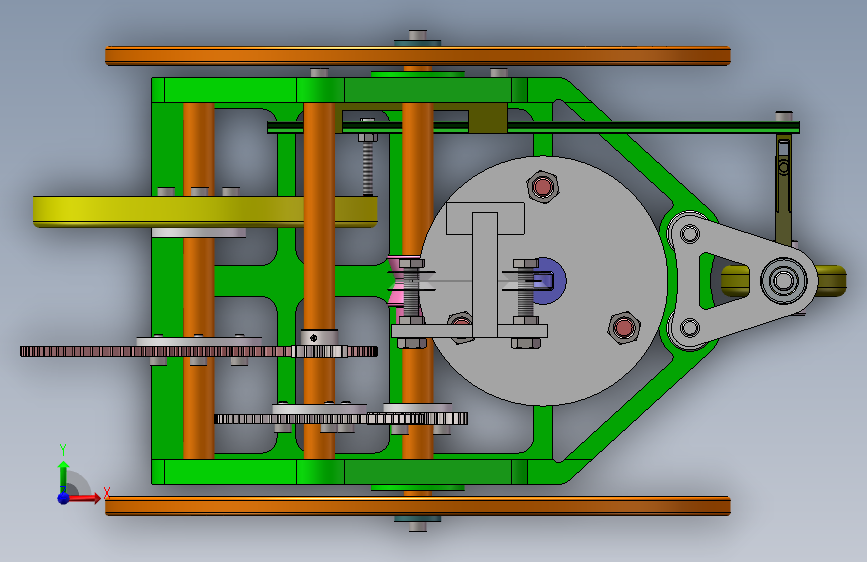Select the upper orange side rail
The image size is (867, 562).
[x=417, y=56]
